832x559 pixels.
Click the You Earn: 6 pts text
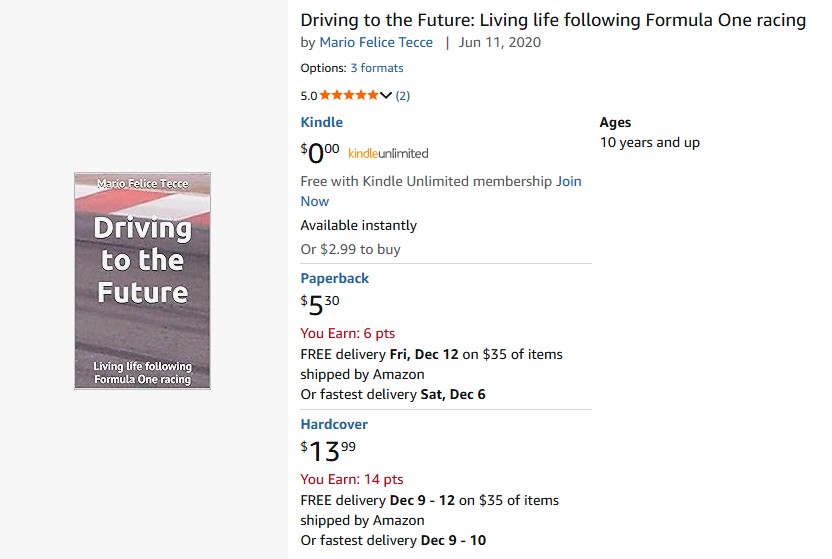(x=347, y=333)
